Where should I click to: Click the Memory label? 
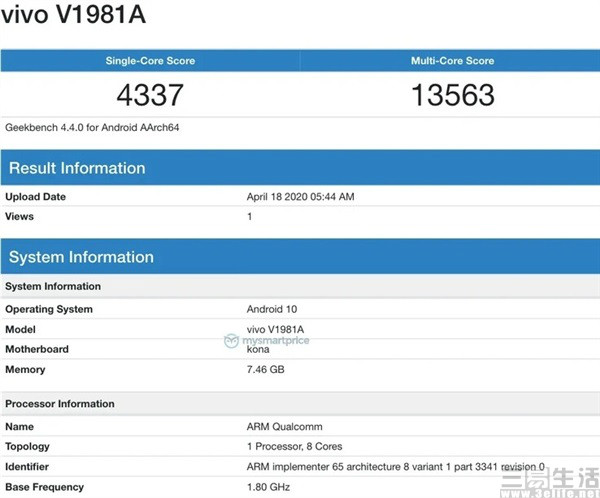coord(25,369)
